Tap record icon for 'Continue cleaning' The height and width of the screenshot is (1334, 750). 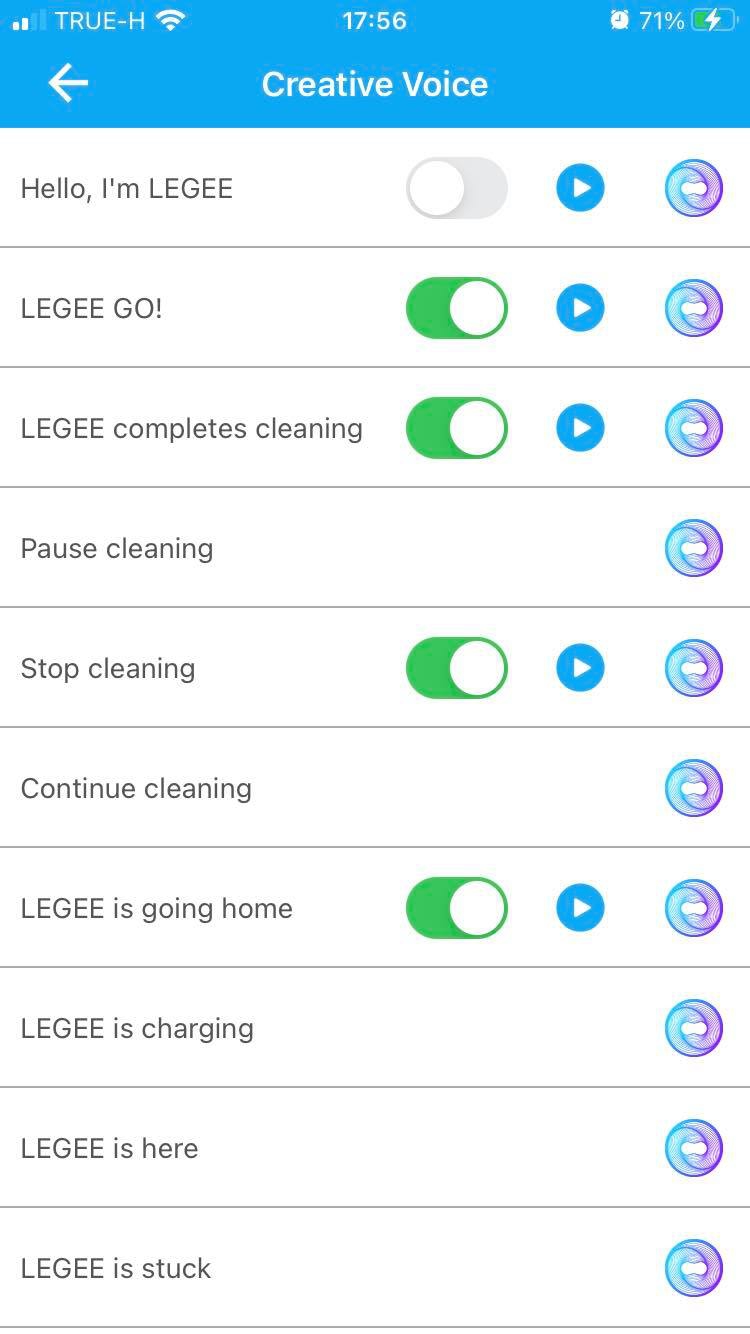point(693,788)
